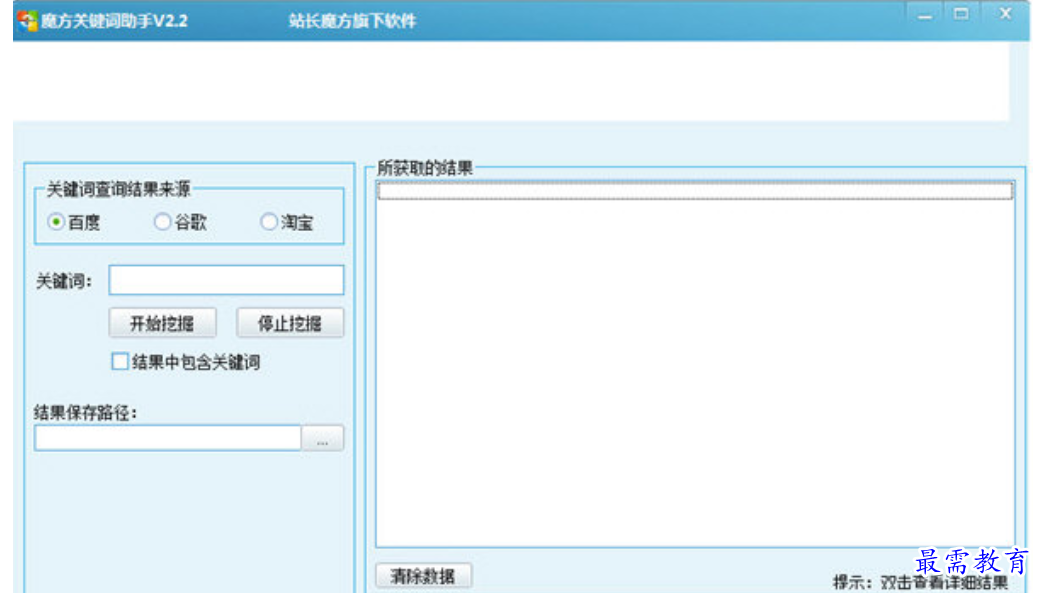The height and width of the screenshot is (593, 1037).
Task: Click the app logo icon in title bar
Action: pyautogui.click(x=27, y=20)
